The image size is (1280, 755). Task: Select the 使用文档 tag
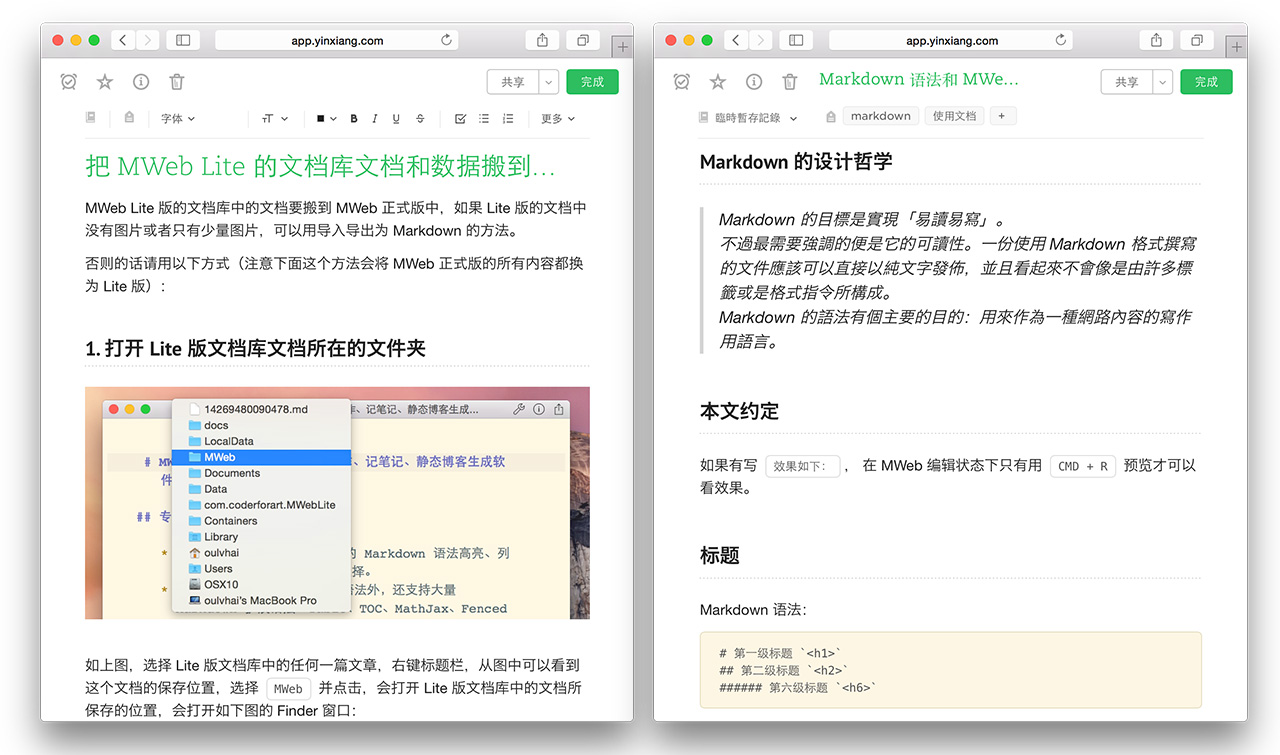pyautogui.click(x=954, y=115)
